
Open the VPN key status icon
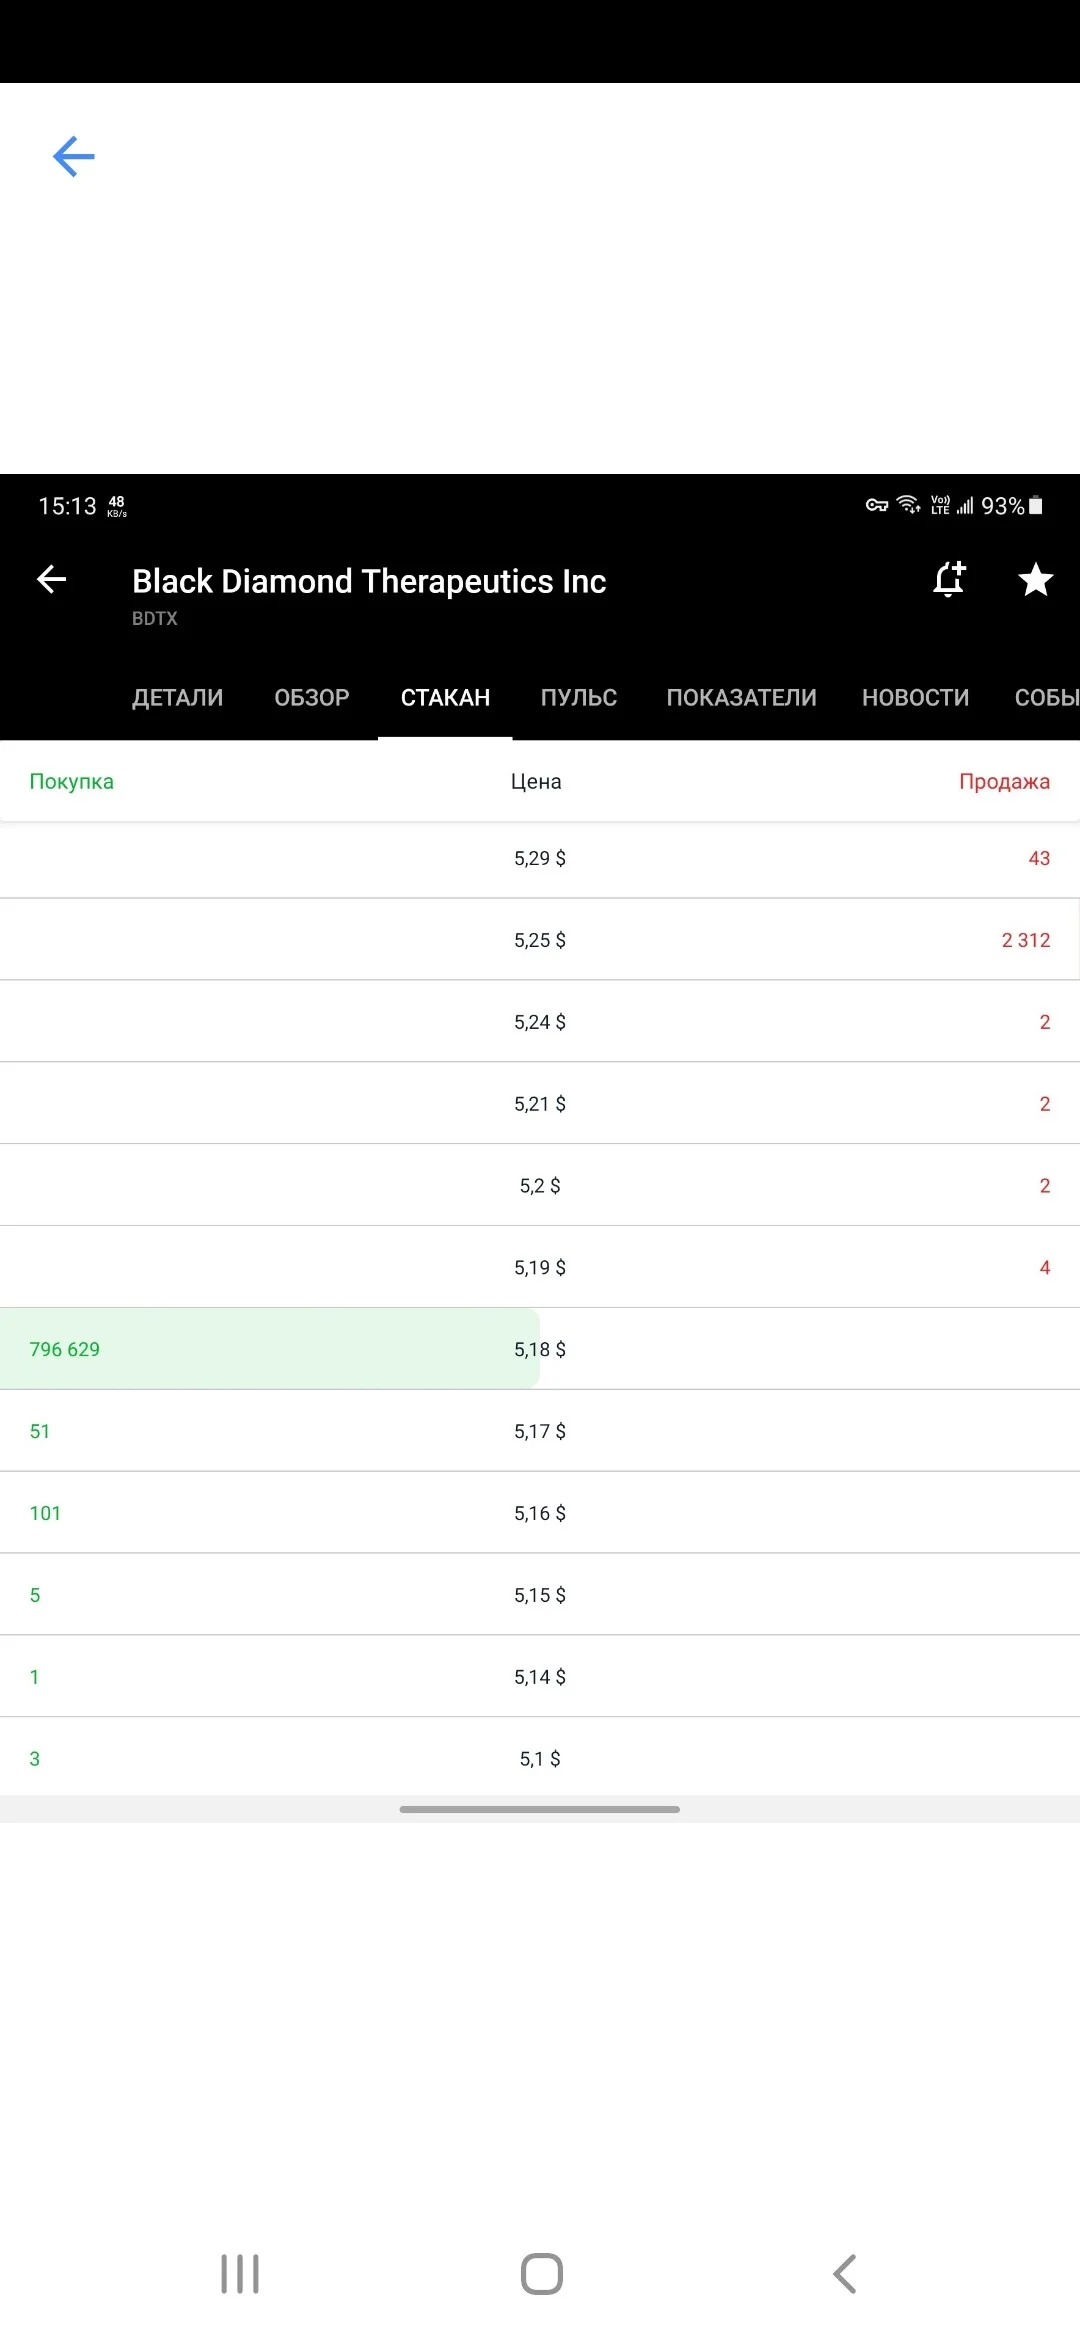coord(877,506)
